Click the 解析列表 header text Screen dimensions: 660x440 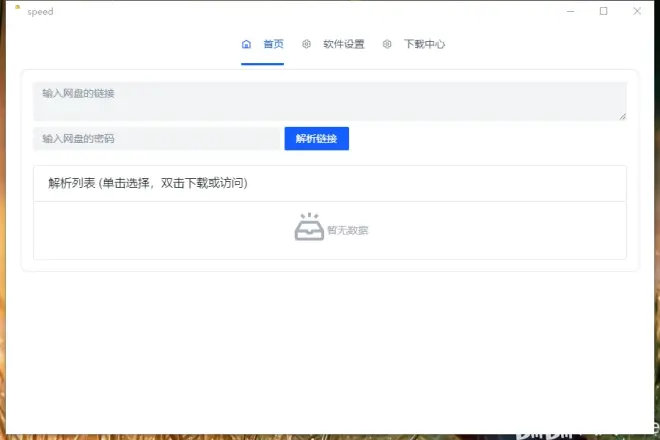(x=148, y=183)
